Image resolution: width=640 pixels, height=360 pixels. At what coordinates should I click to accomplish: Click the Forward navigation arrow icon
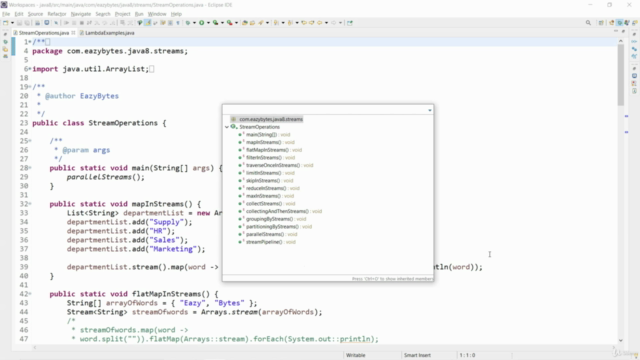(334, 23)
